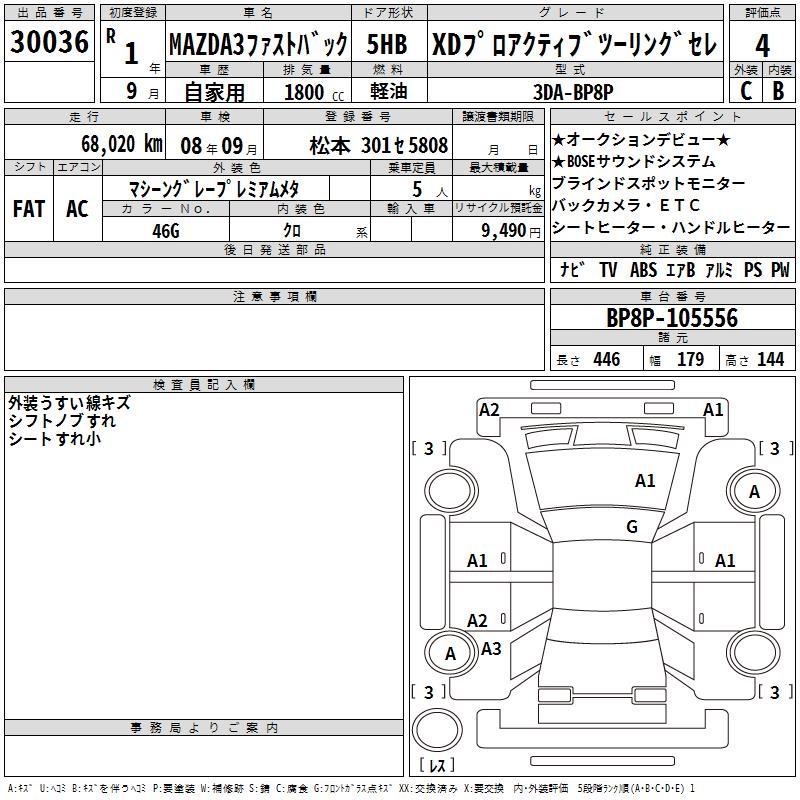Click the 注意事項欄 header

(x=274, y=296)
